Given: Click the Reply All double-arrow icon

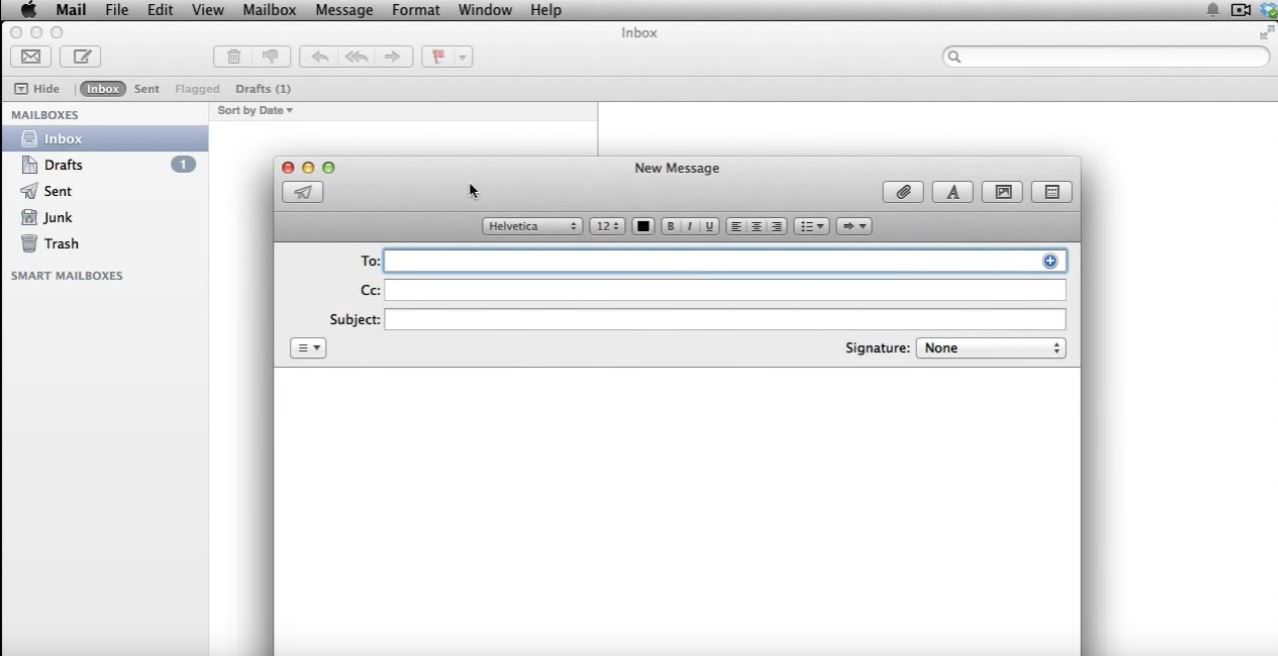Looking at the screenshot, I should tap(356, 57).
